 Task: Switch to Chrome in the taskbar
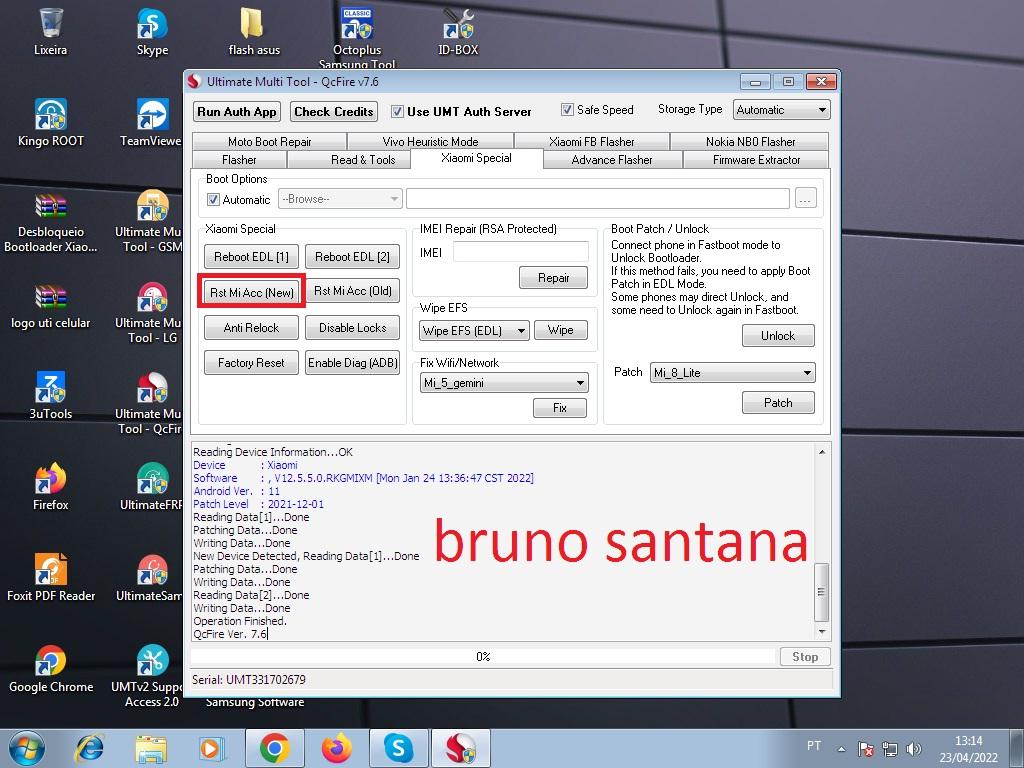275,748
